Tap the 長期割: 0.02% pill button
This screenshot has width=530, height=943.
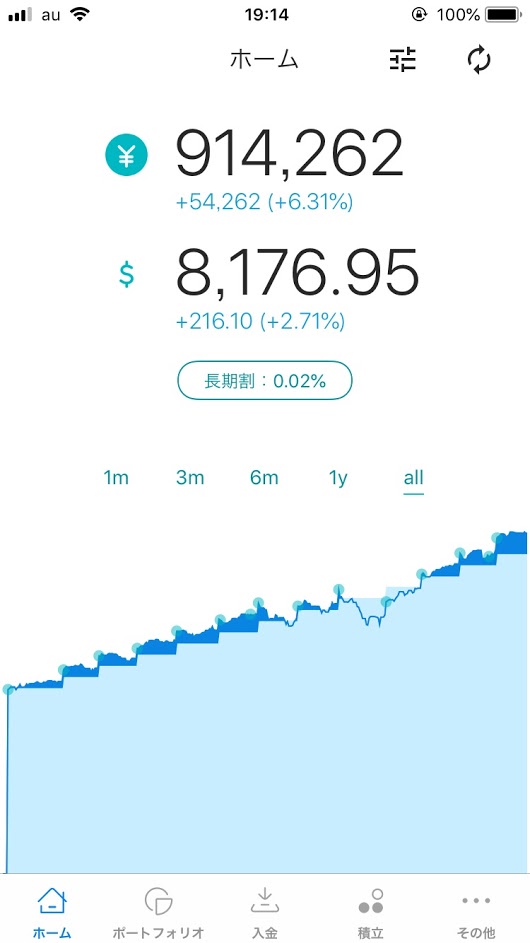pyautogui.click(x=265, y=380)
